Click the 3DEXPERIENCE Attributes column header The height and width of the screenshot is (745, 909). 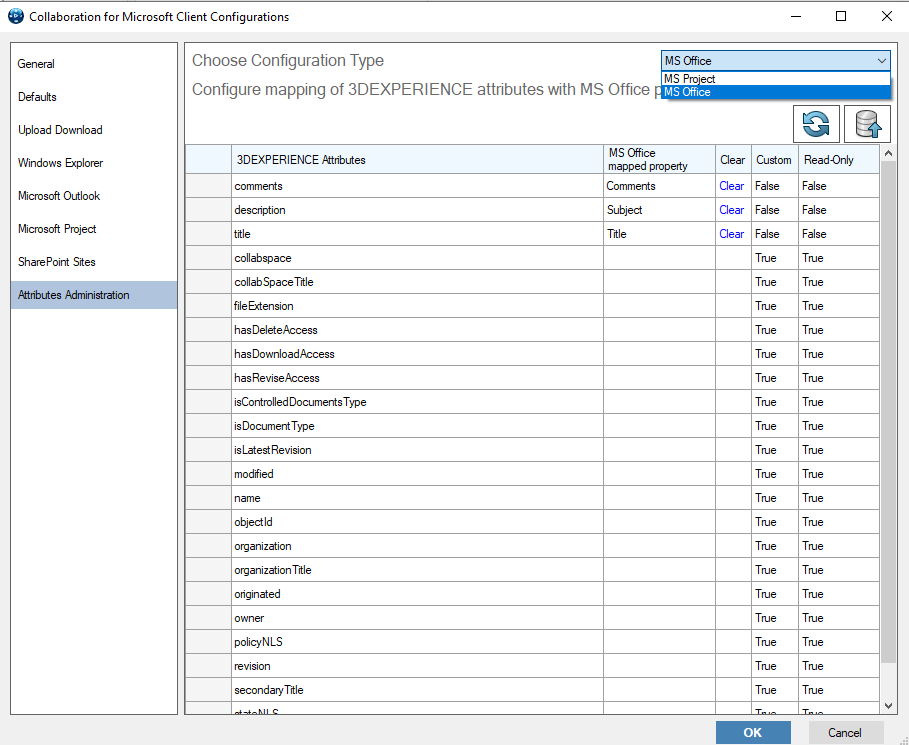(x=417, y=159)
